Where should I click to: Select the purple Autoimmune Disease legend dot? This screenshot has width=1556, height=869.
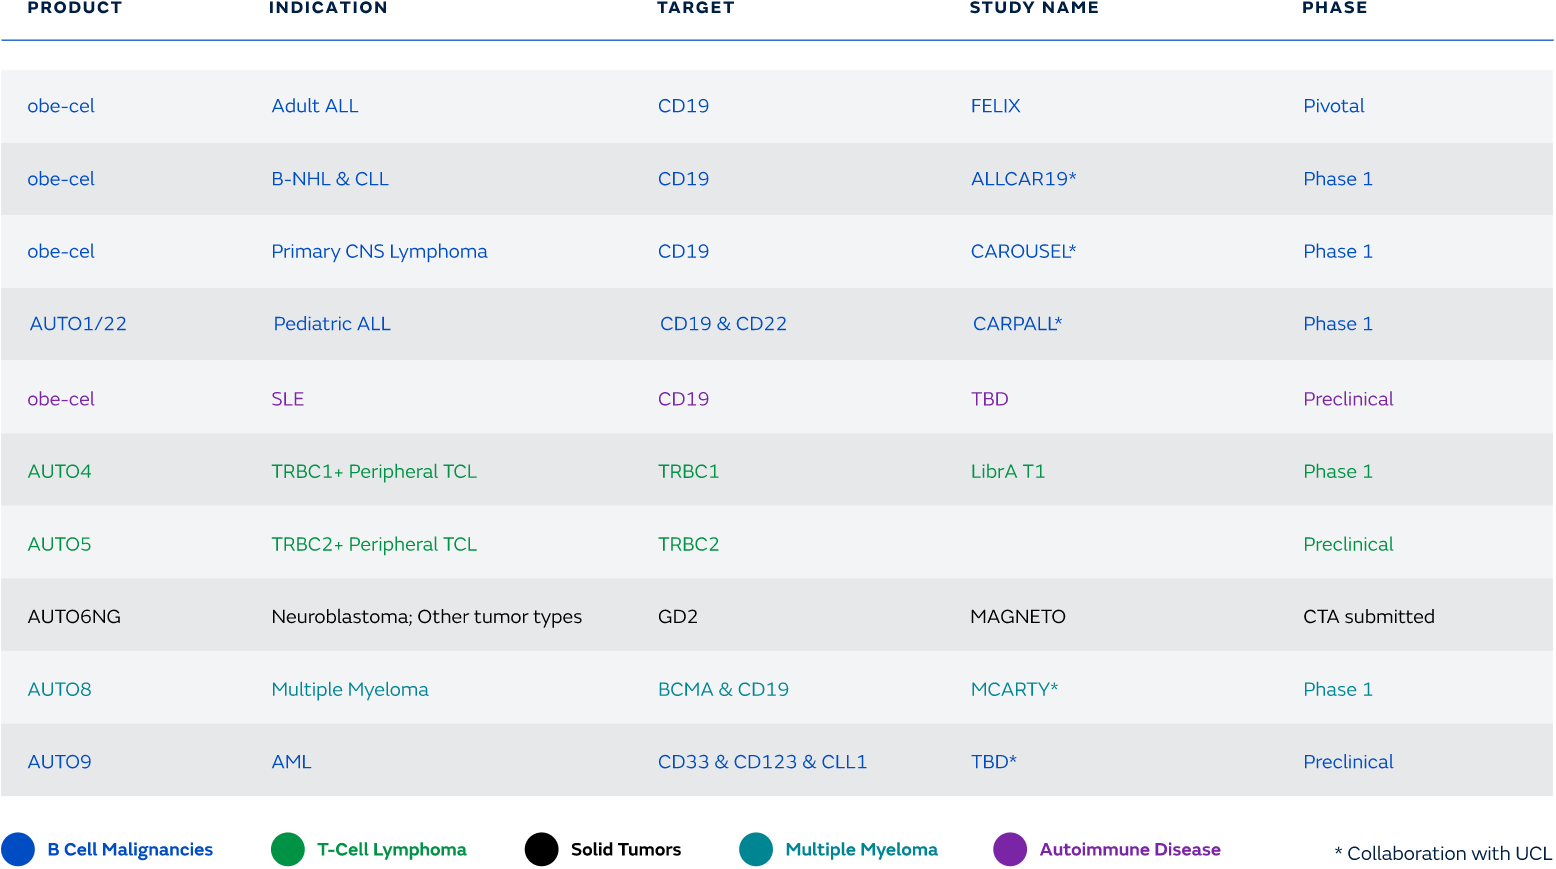[x=1010, y=849]
